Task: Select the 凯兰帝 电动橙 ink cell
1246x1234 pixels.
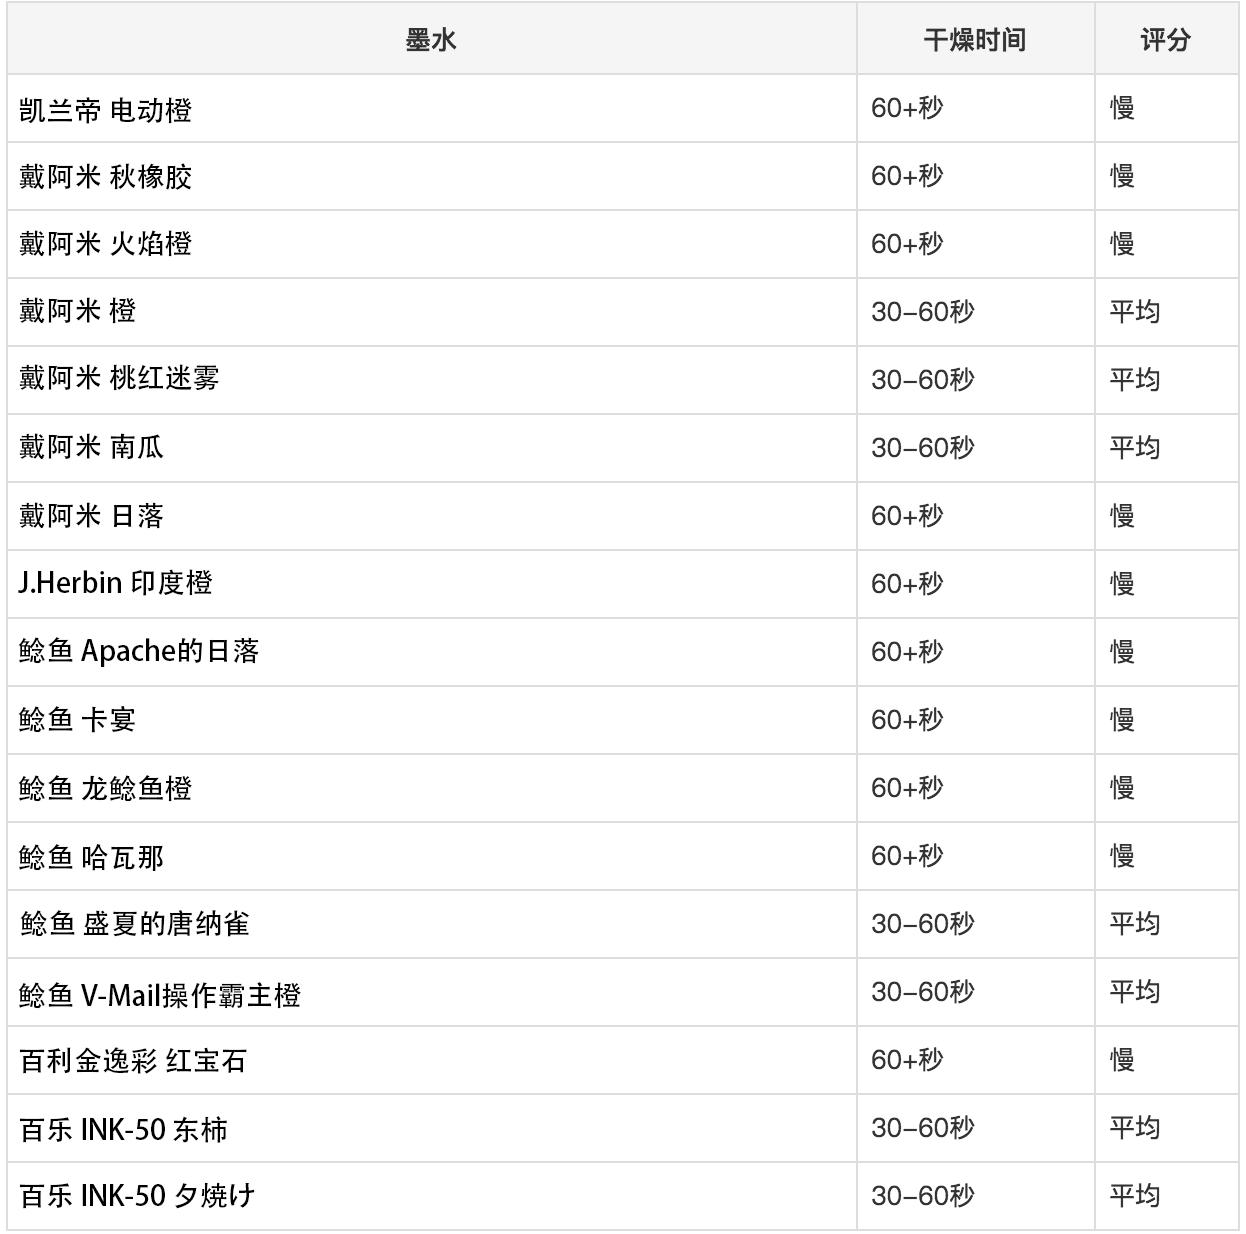Action: click(x=105, y=109)
